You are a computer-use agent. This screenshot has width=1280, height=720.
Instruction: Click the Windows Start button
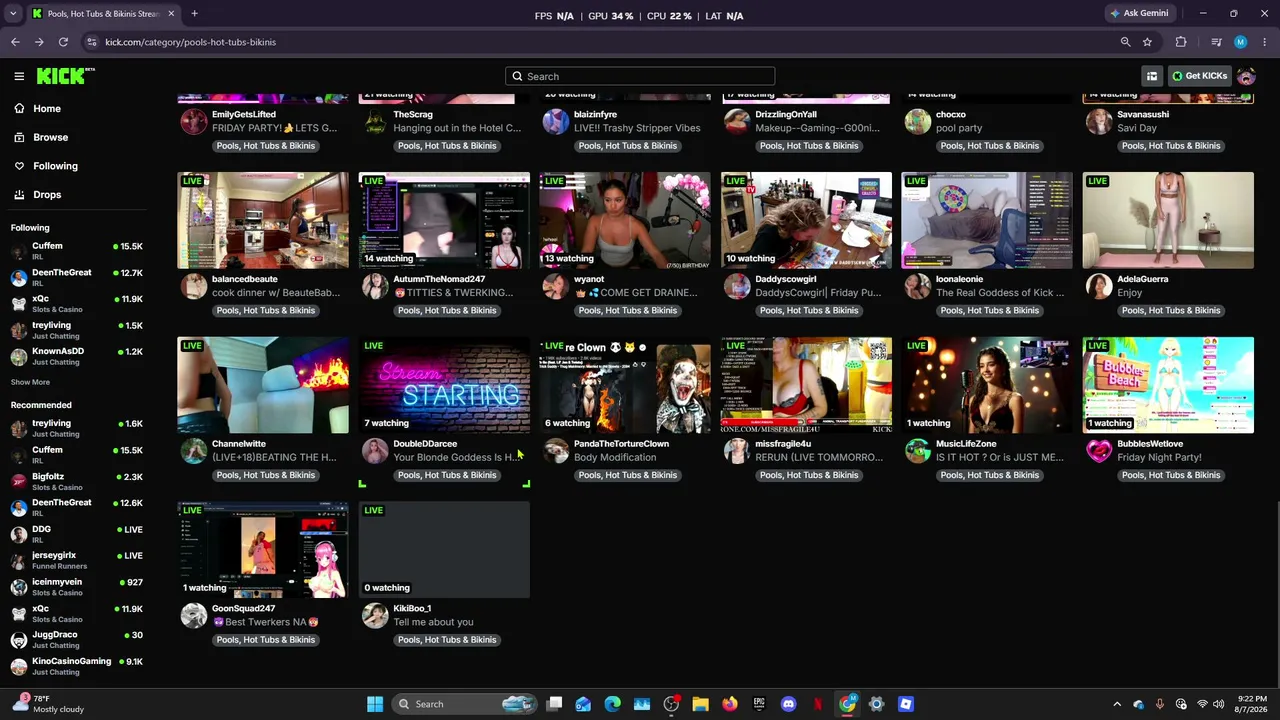[375, 704]
